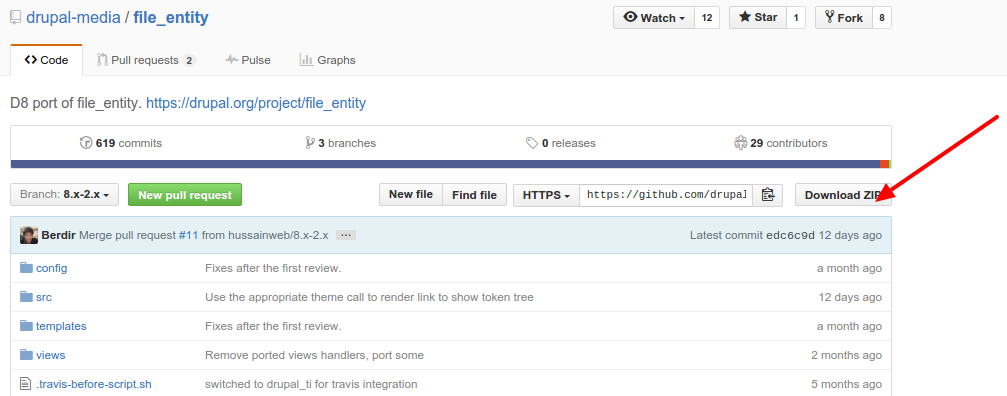Open the 0 releases page
The image size is (1007, 396).
[561, 143]
